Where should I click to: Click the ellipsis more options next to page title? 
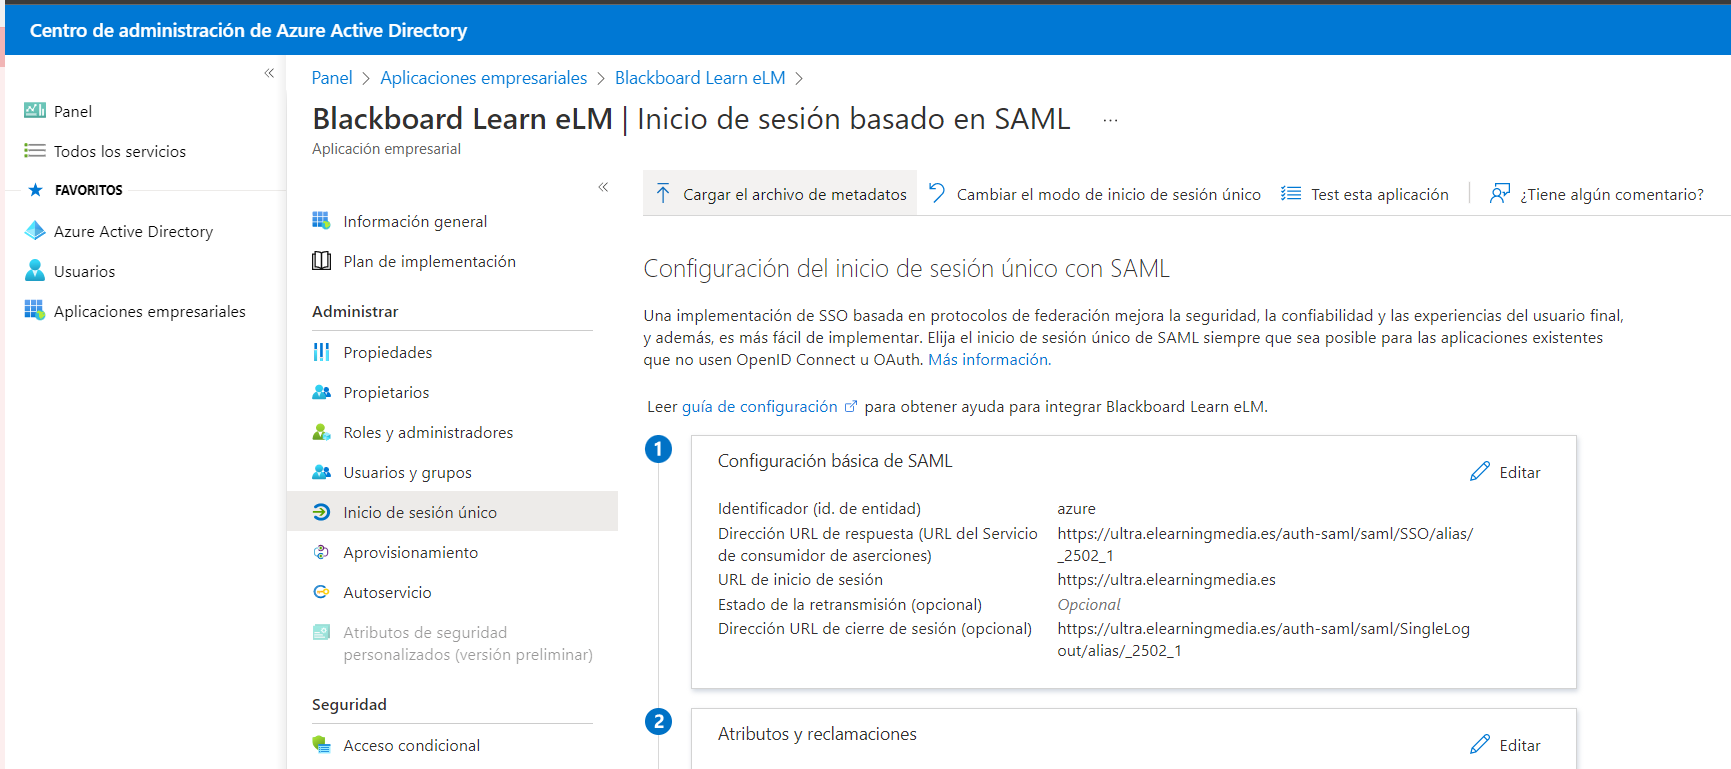1110,120
